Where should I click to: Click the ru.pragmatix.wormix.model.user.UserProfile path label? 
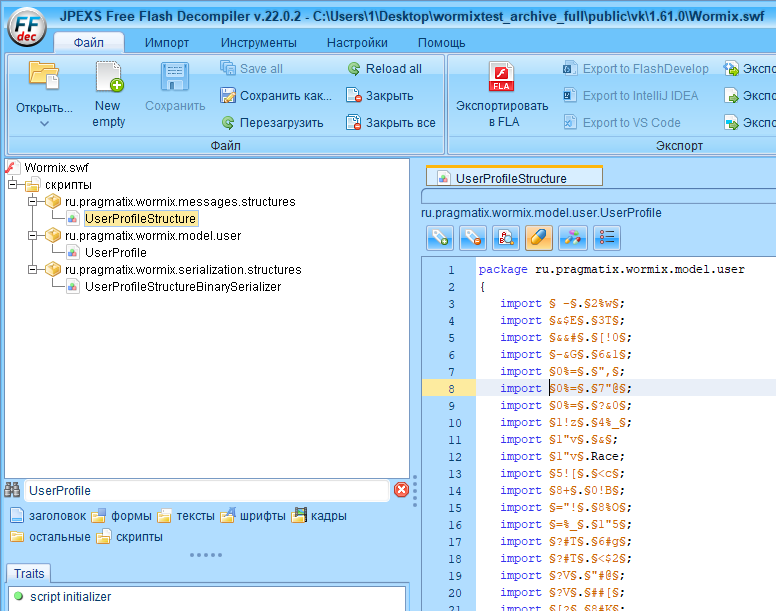click(x=541, y=213)
